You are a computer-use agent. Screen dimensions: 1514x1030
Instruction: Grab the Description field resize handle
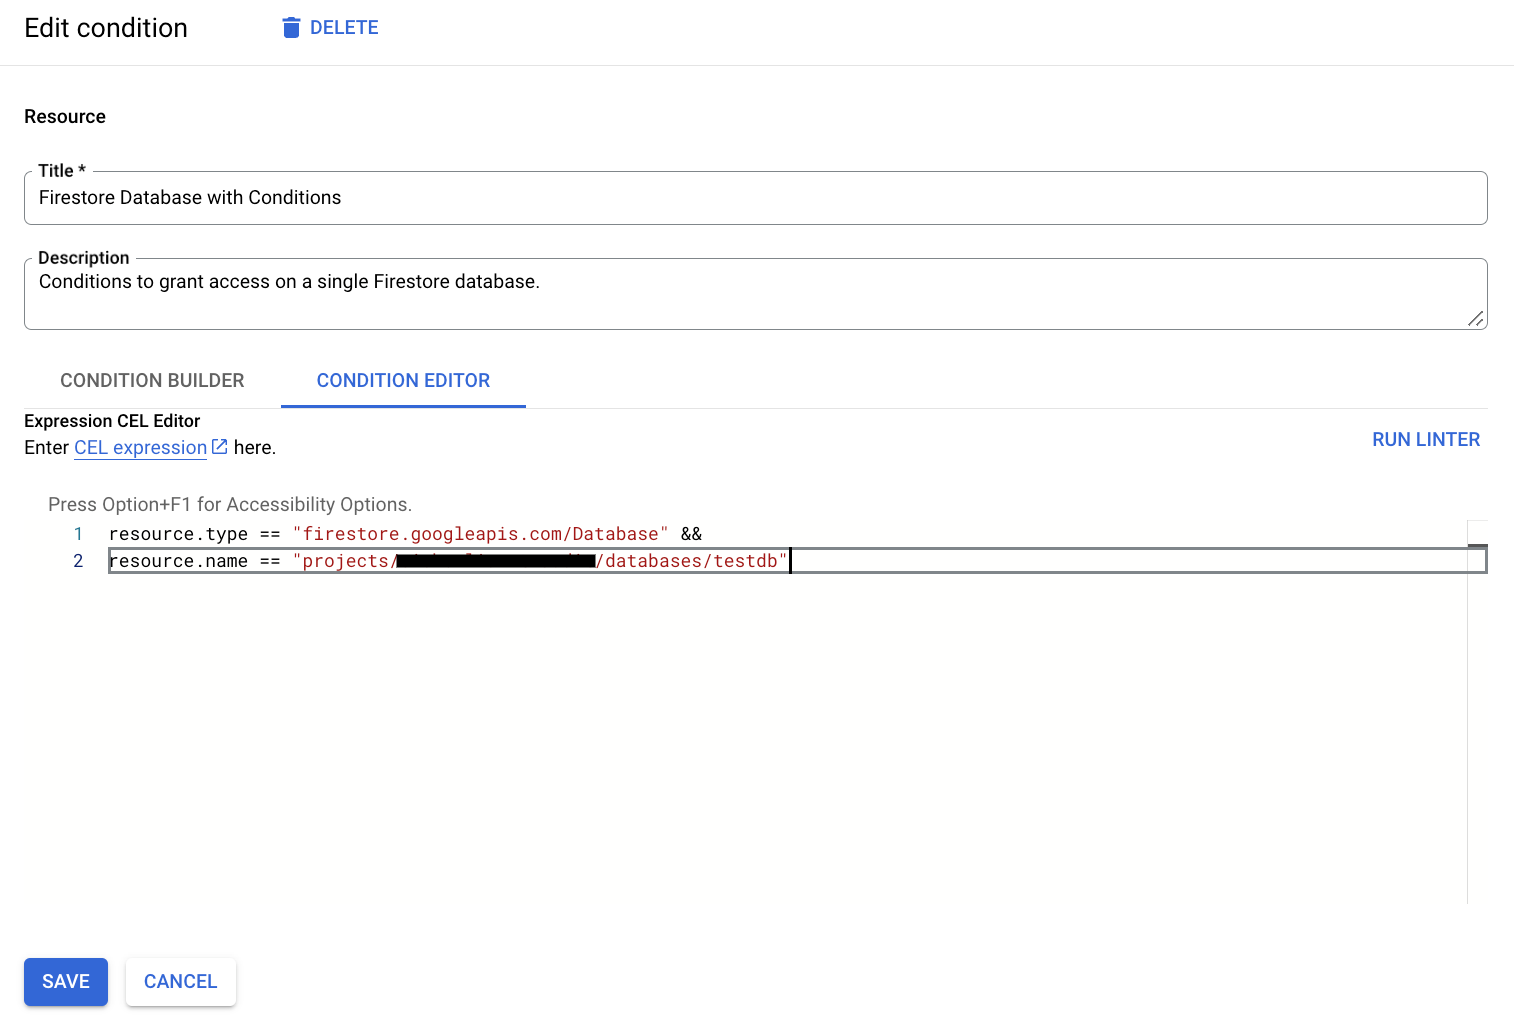click(x=1476, y=319)
